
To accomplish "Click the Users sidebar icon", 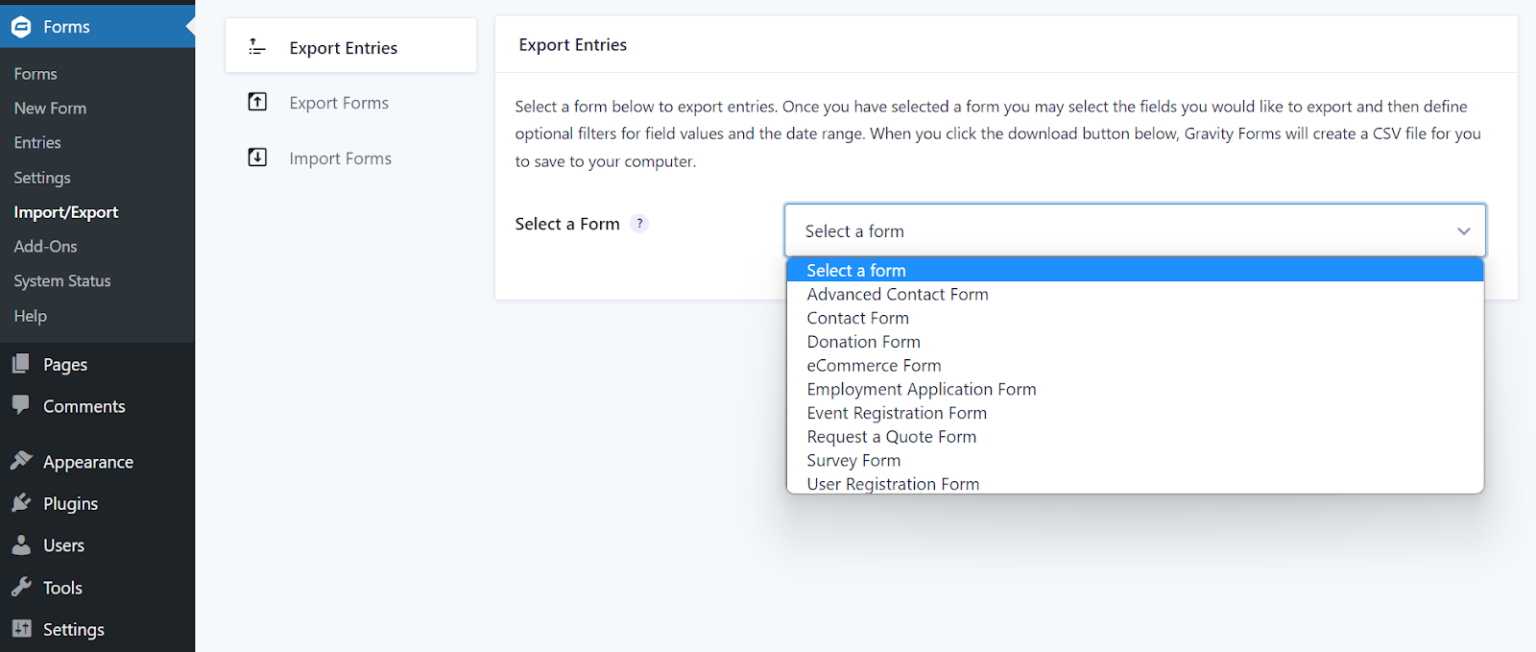I will [x=20, y=545].
